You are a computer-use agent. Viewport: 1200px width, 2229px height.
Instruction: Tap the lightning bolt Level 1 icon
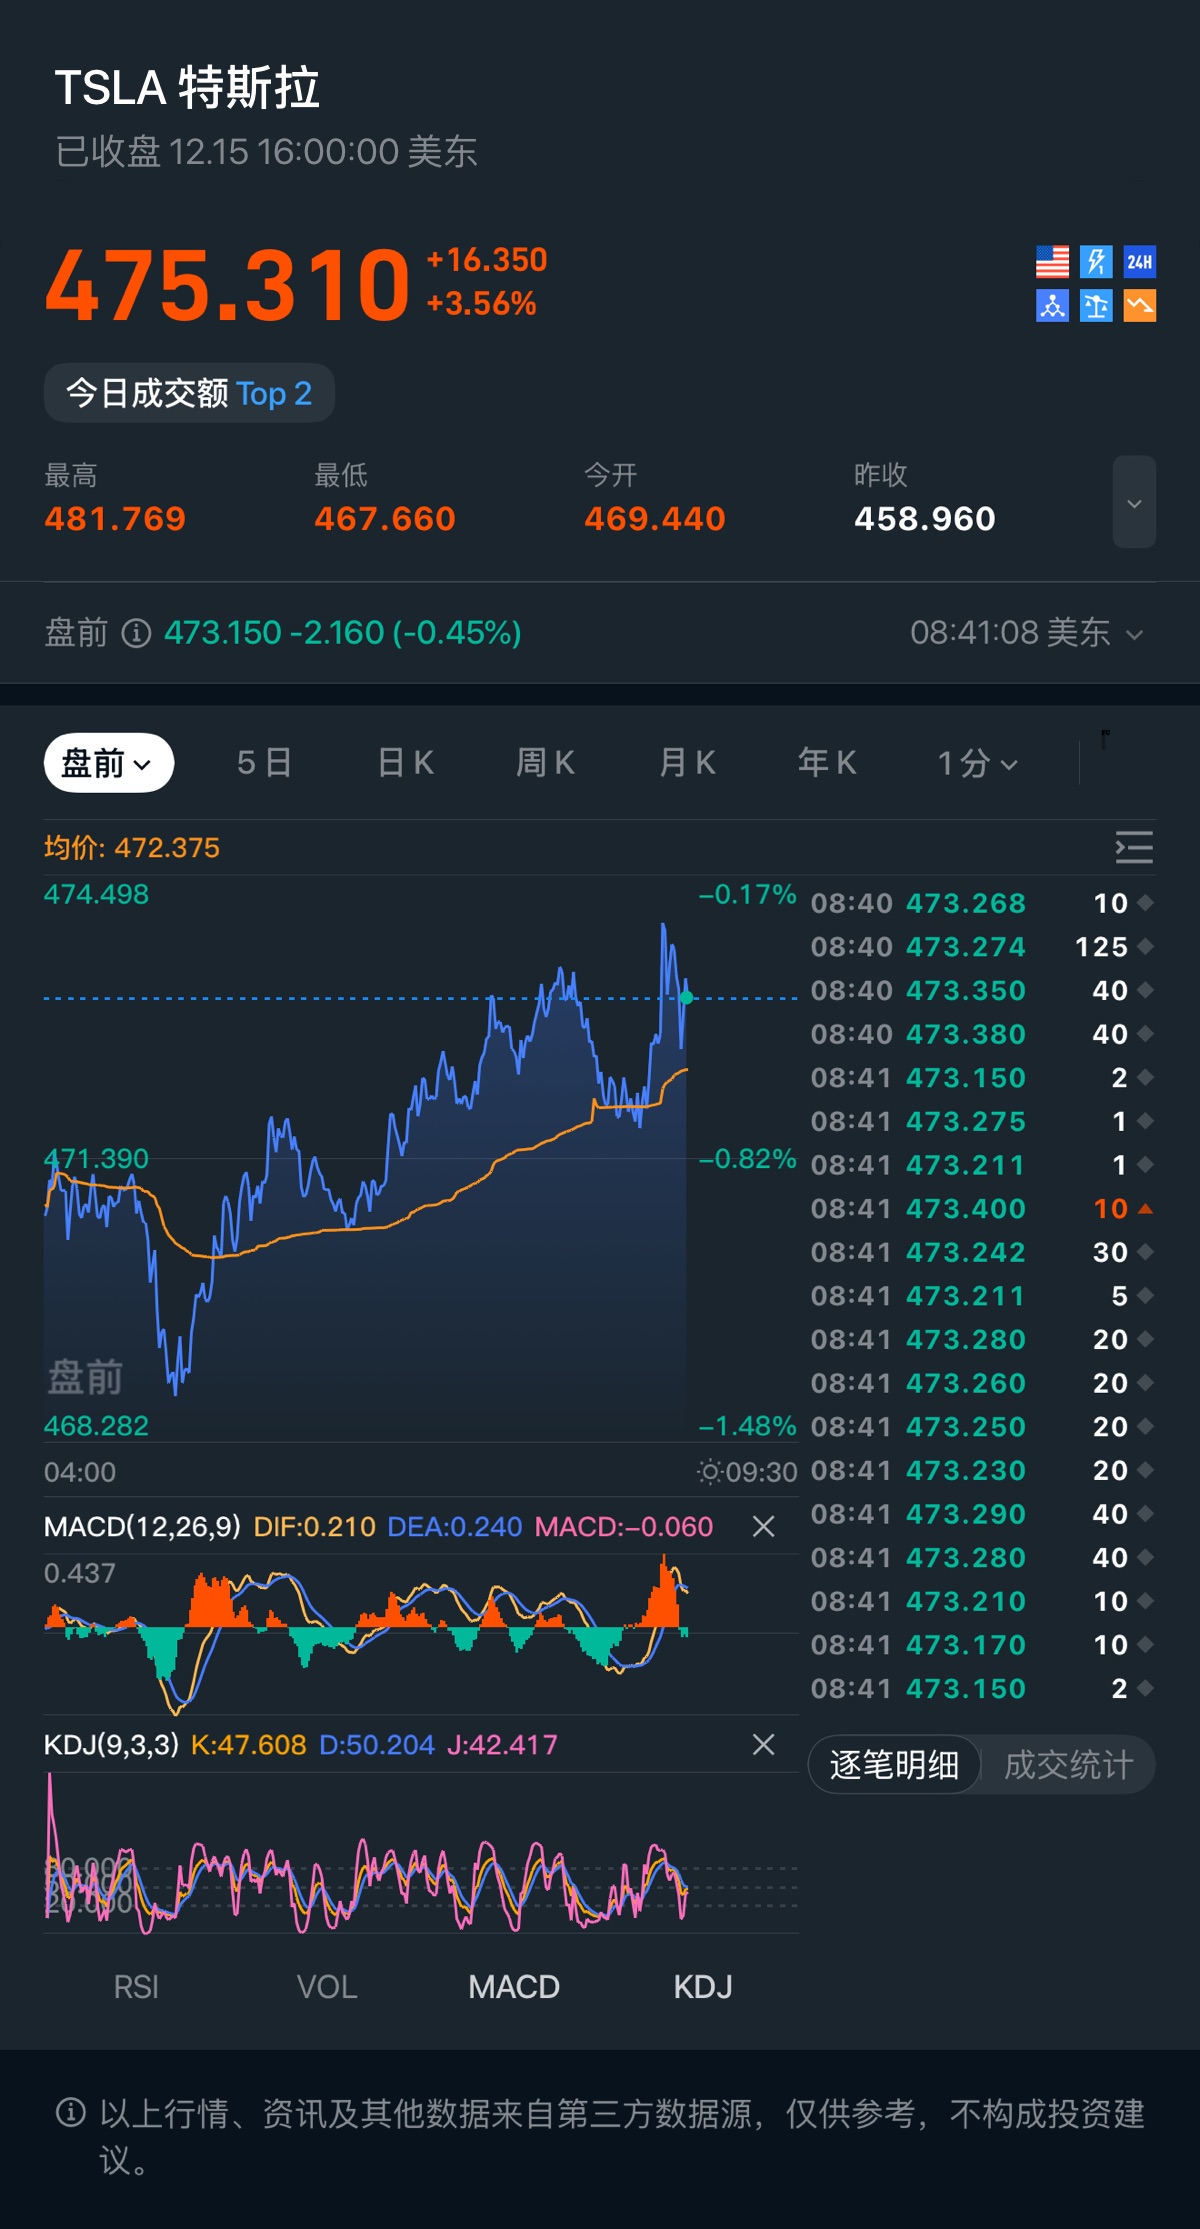1096,262
